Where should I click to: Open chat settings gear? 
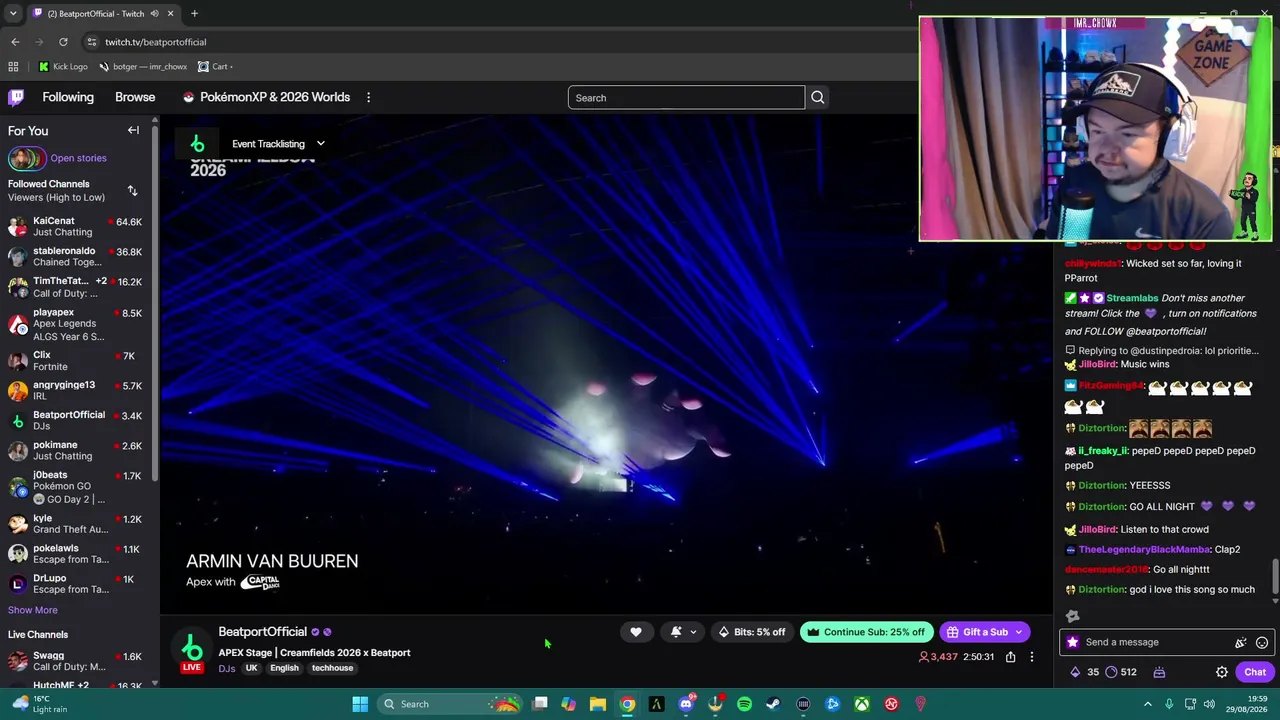tap(1222, 672)
